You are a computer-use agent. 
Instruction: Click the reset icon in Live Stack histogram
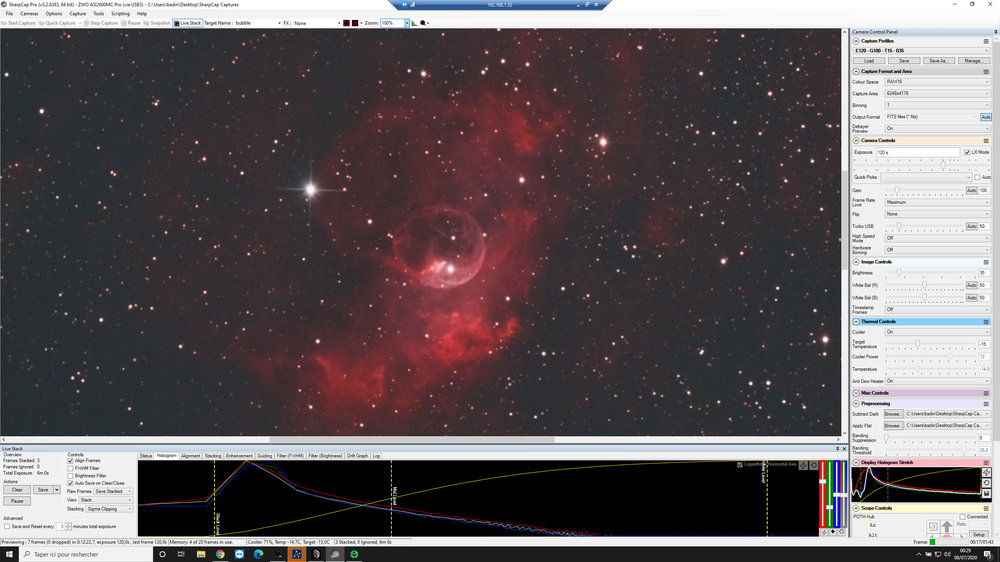point(814,465)
